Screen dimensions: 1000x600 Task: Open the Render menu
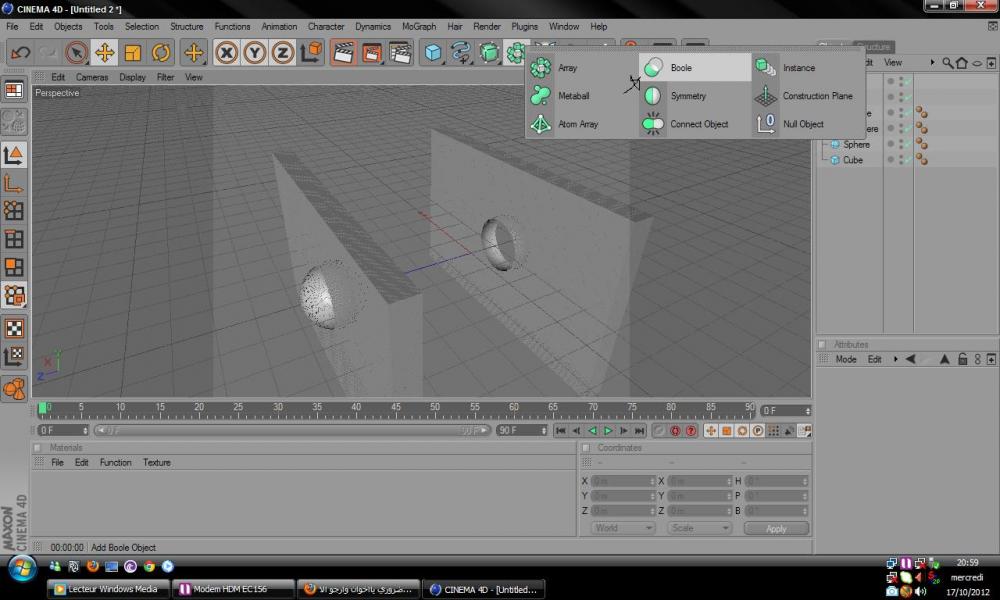tap(487, 26)
